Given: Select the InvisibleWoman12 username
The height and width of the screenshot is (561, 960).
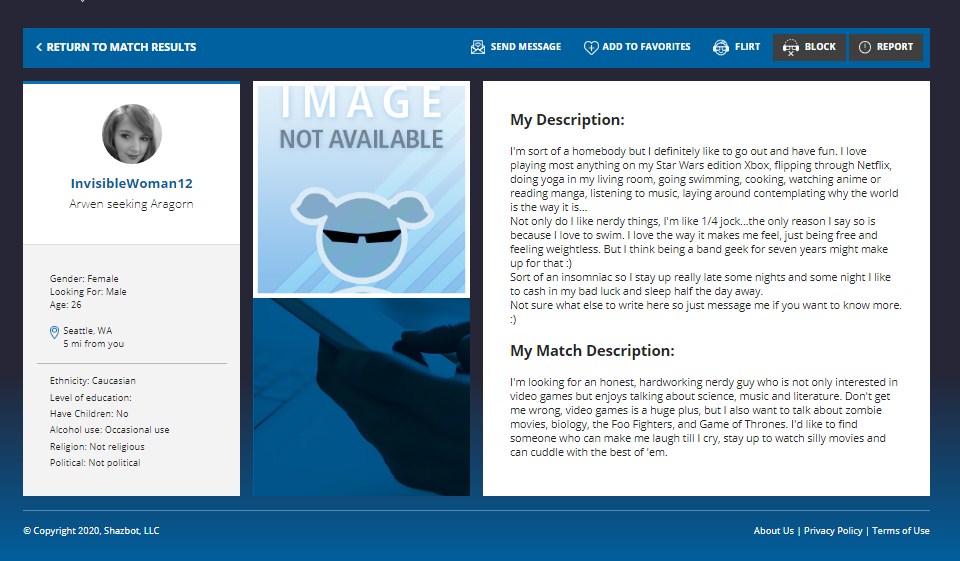Looking at the screenshot, I should click(132, 184).
